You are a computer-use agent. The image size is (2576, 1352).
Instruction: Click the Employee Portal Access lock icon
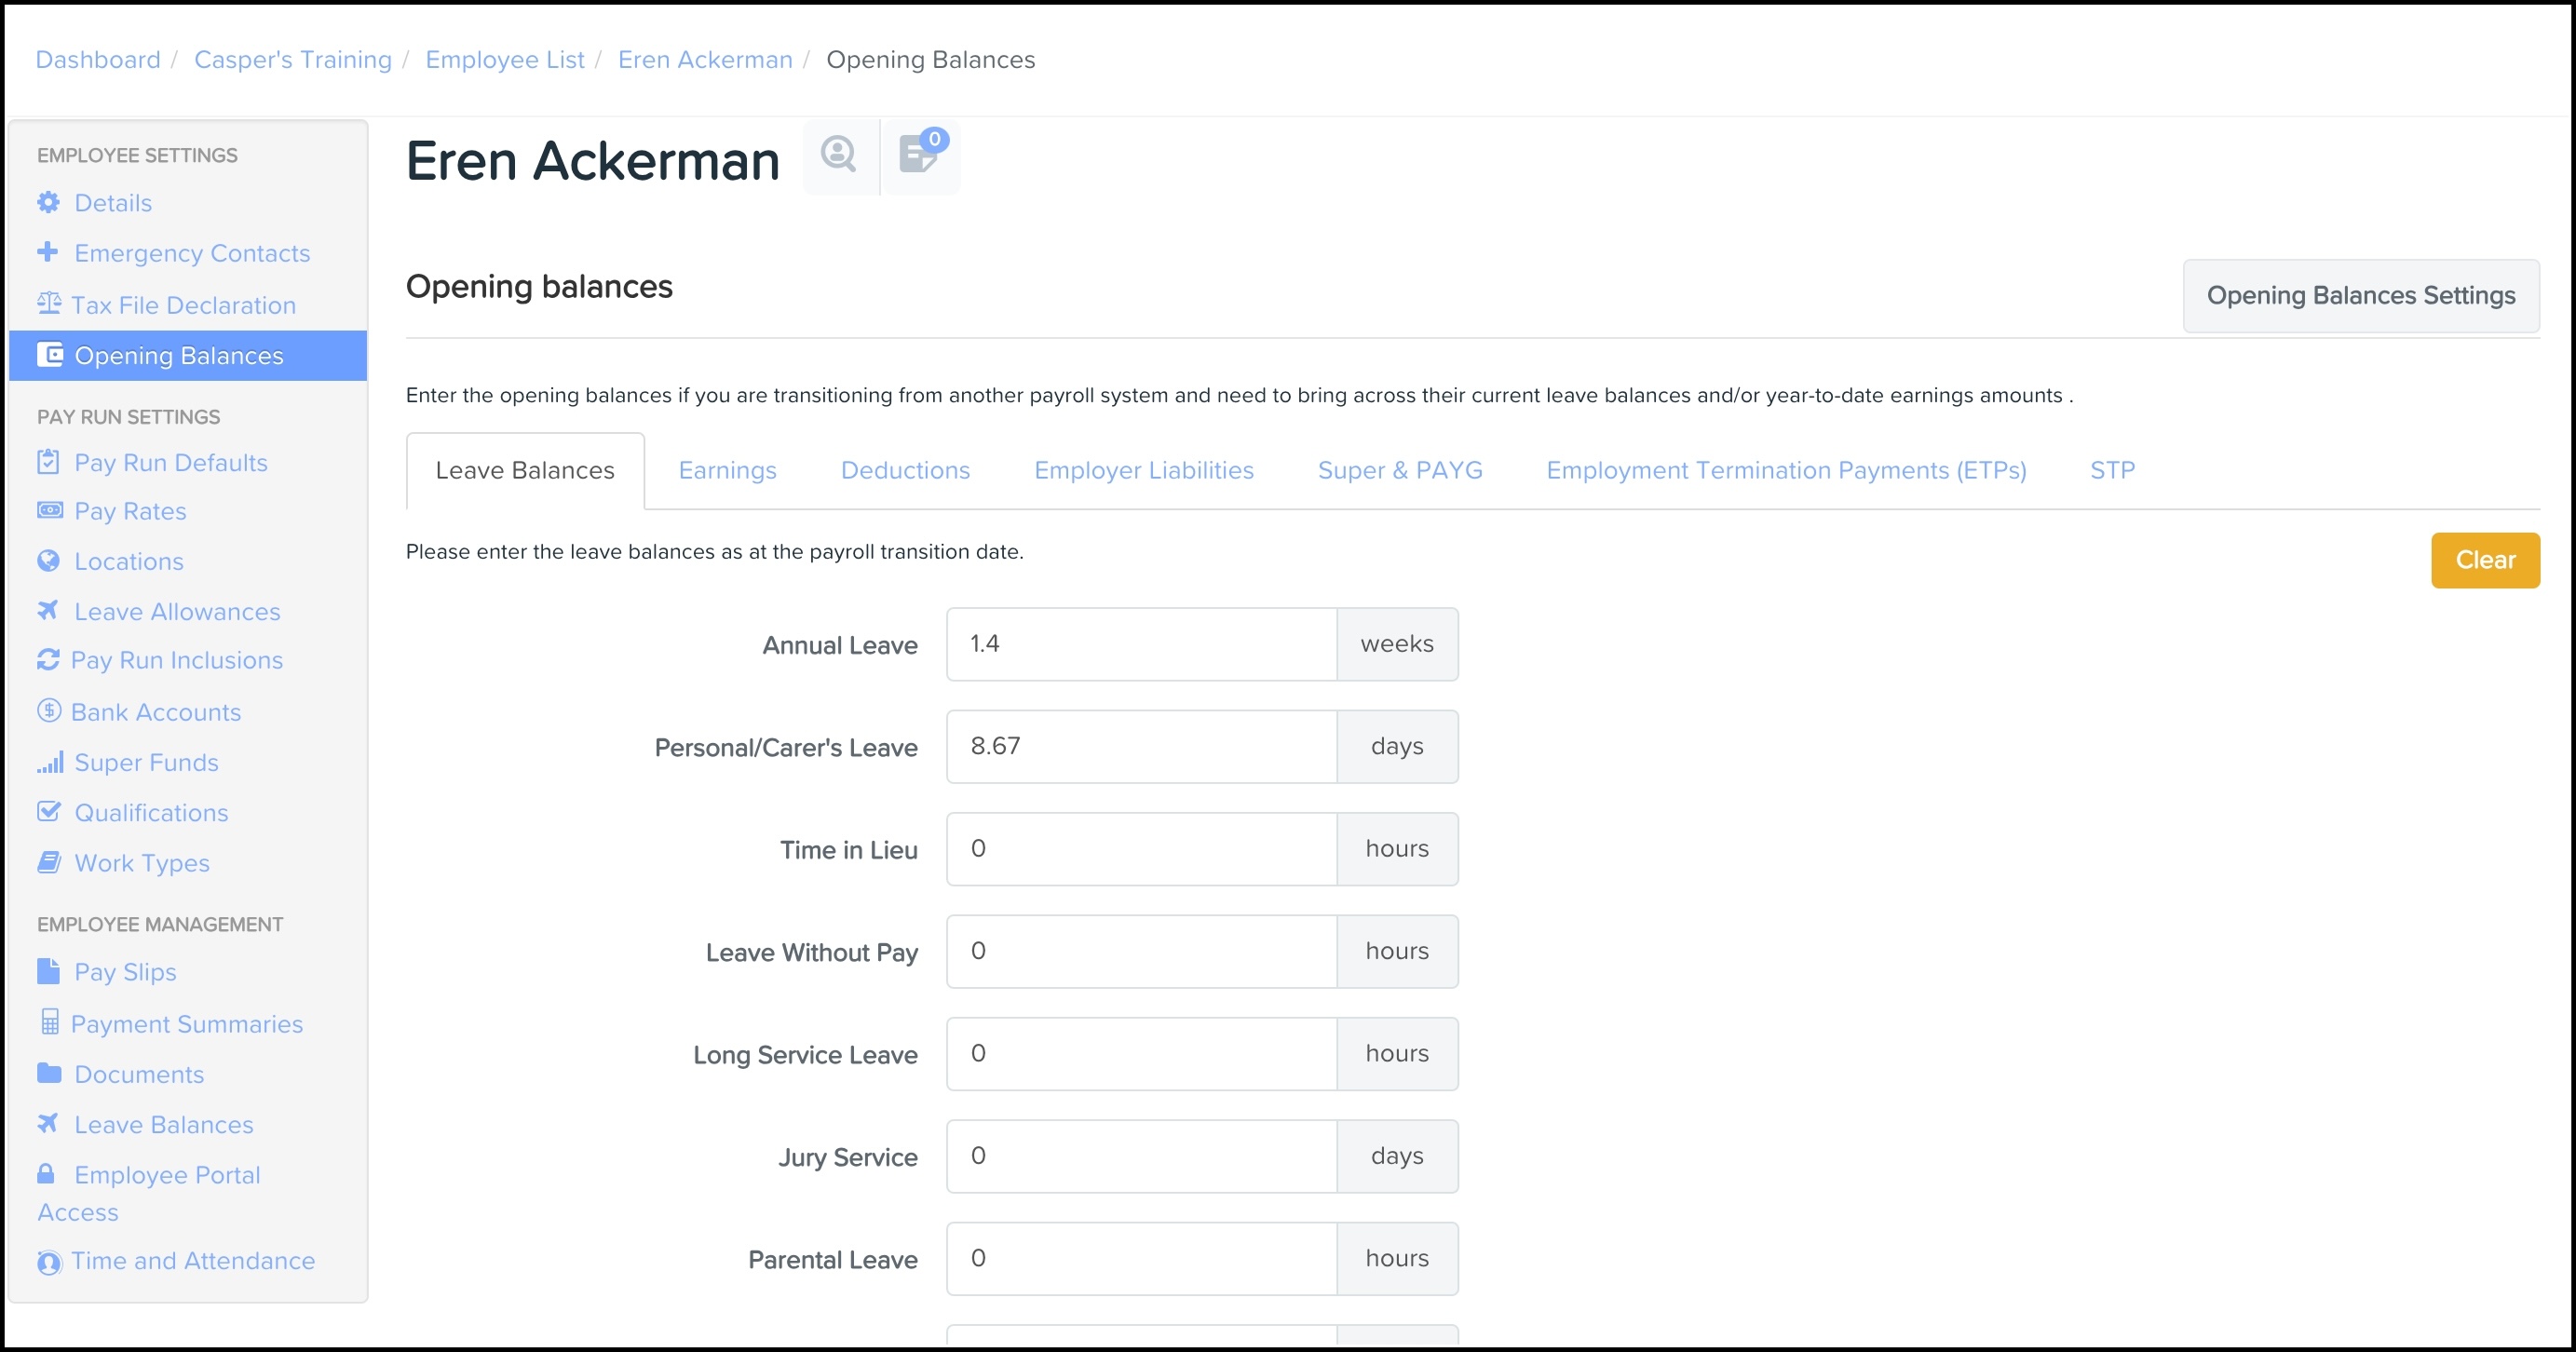point(46,1173)
